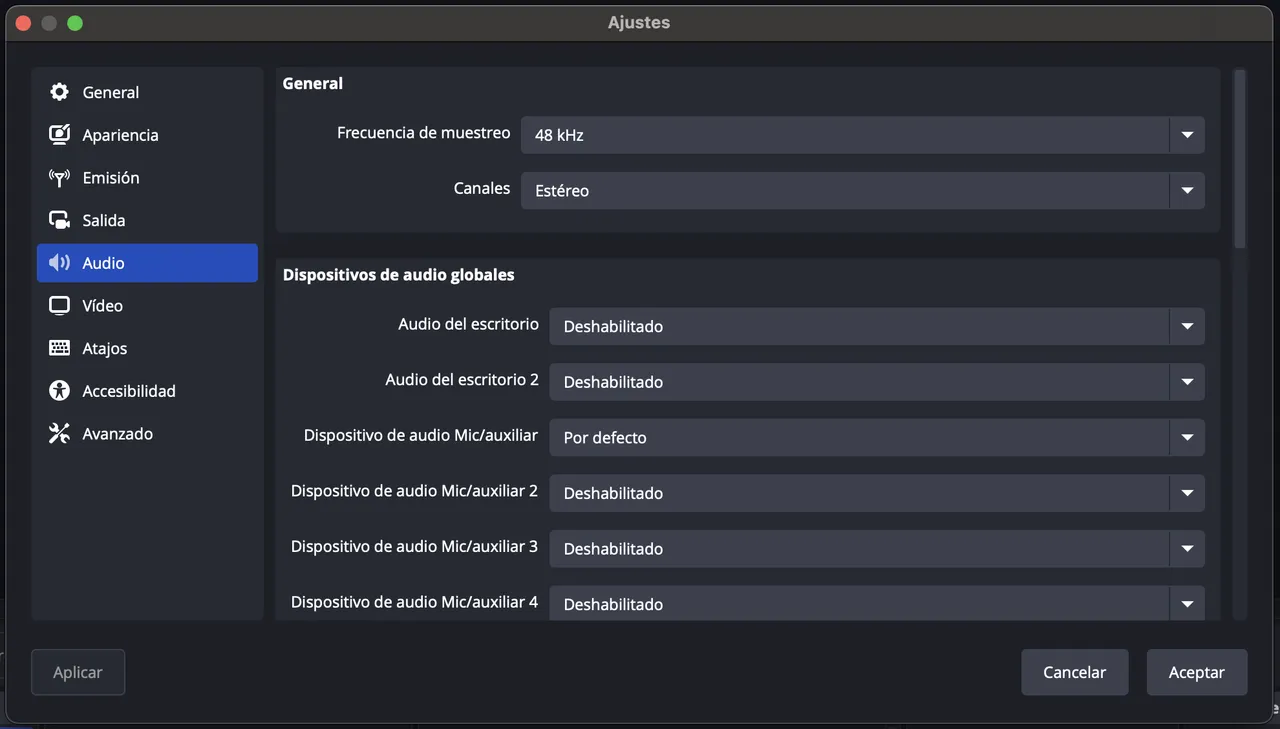
Task: Open the Dispositivo de audio Mic/auxiliar 3 dropdown
Action: pos(877,548)
